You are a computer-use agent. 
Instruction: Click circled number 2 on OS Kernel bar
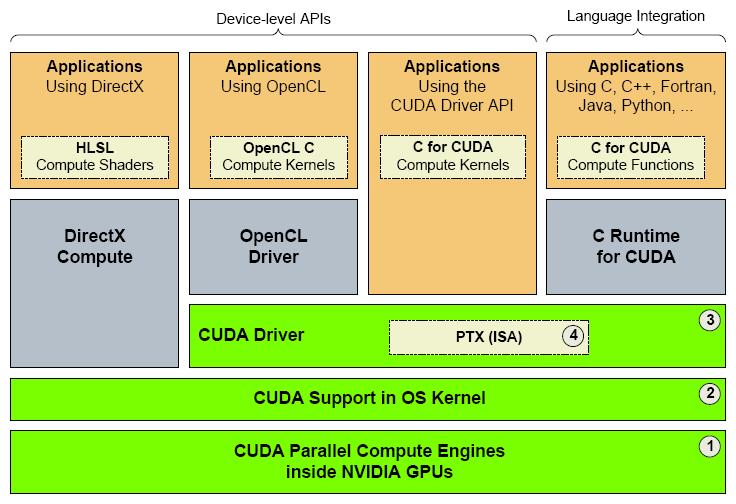pos(710,393)
